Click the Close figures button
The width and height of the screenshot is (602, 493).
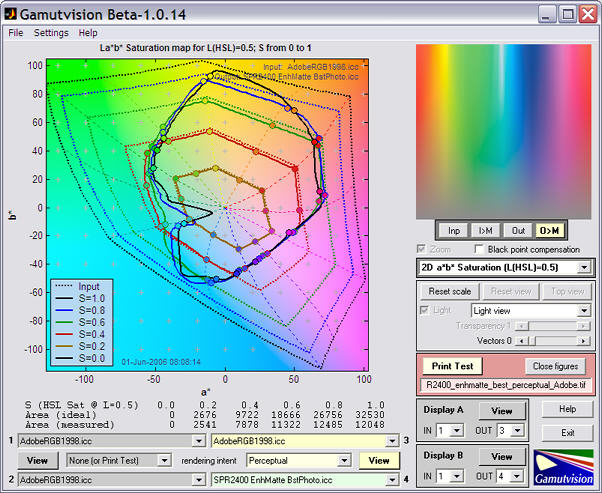click(x=555, y=366)
